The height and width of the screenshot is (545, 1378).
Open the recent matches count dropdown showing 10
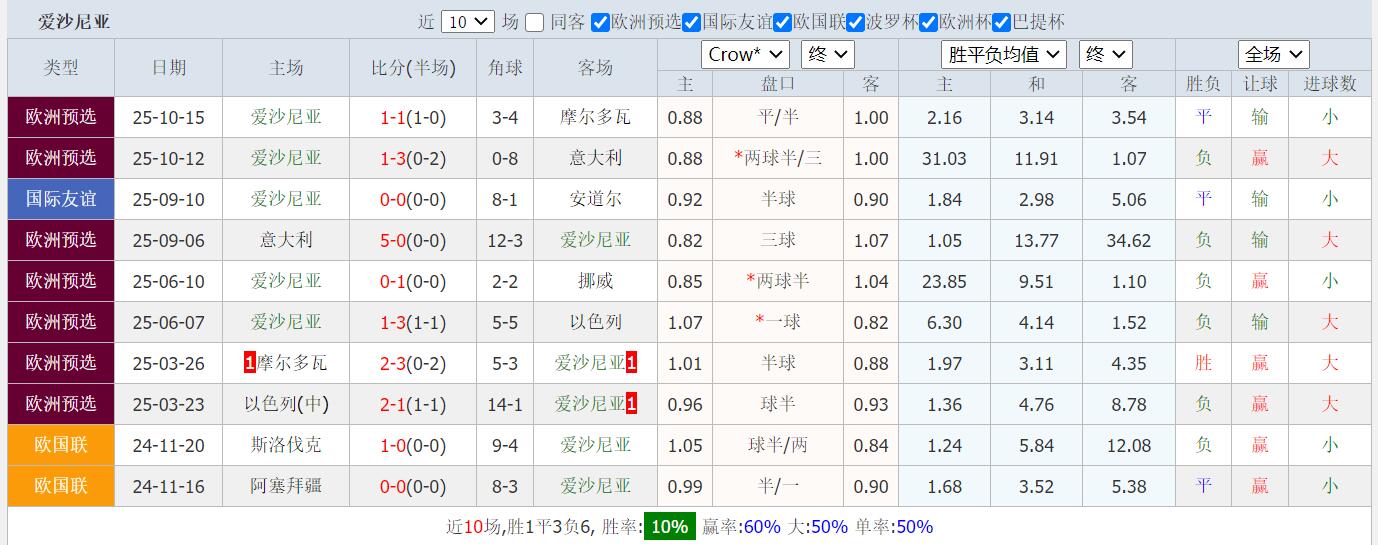[x=467, y=22]
